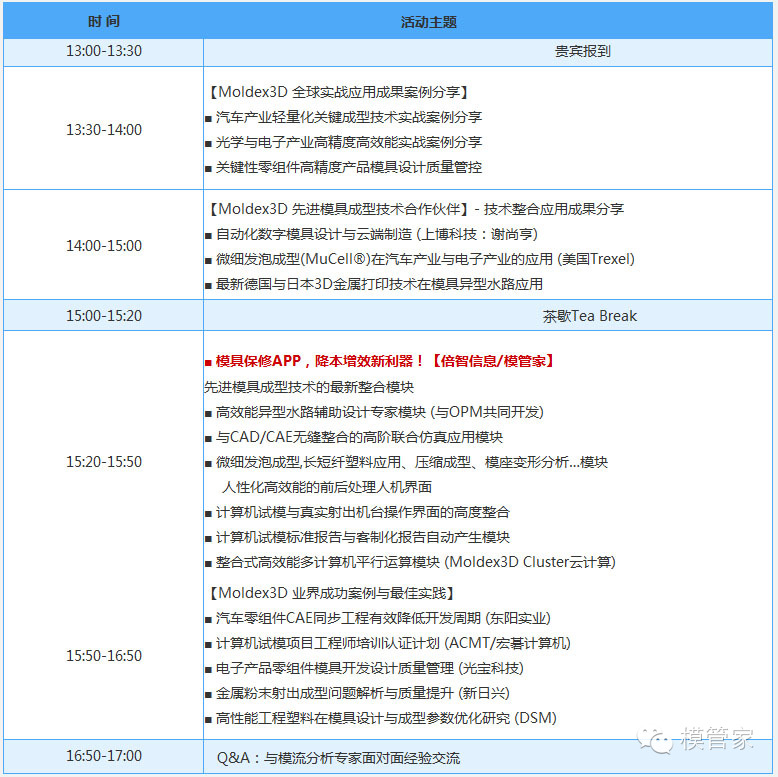Click the Moldex3D 全球实战应用成果案例分享 heading
The image size is (778, 777).
[338, 92]
